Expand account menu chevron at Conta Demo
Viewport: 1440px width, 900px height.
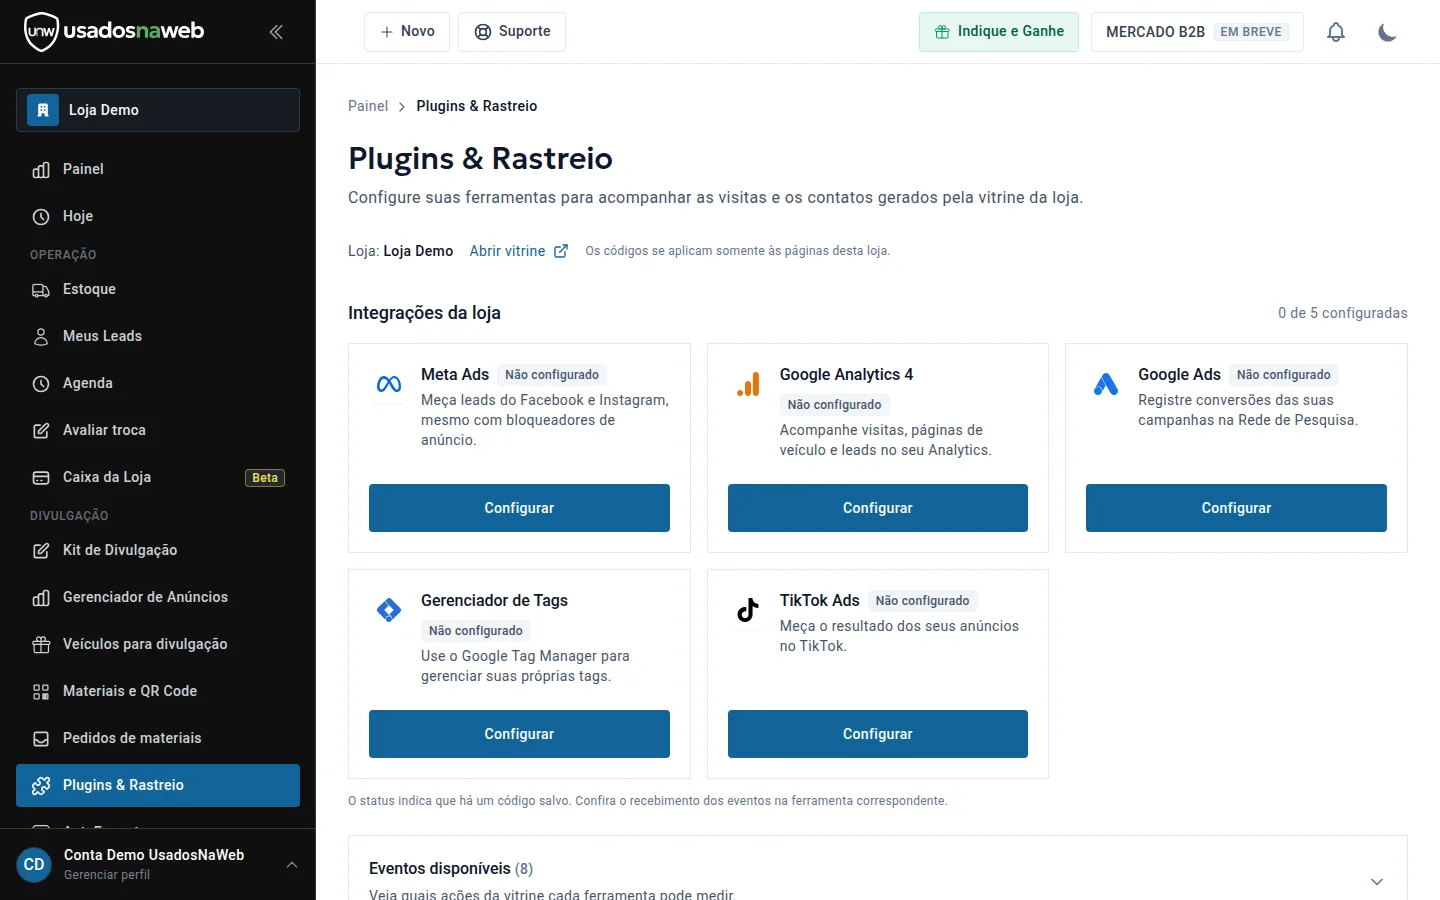pyautogui.click(x=292, y=865)
